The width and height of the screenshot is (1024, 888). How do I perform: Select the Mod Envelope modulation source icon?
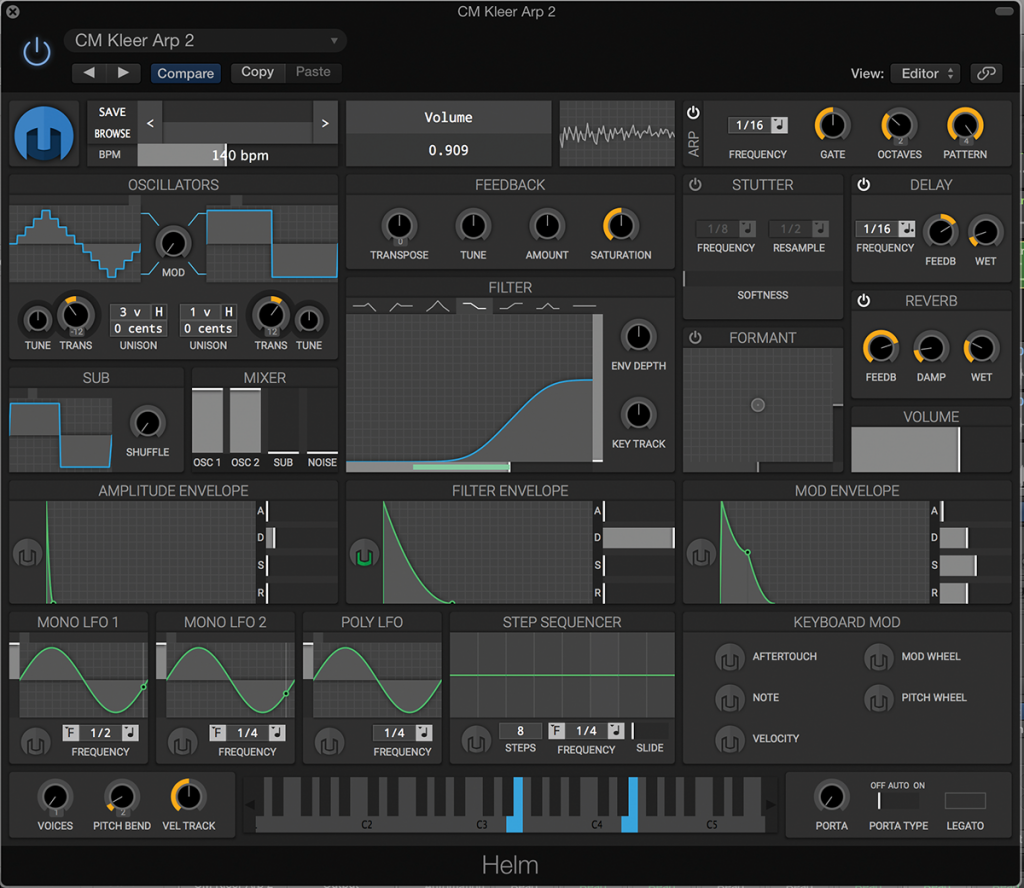[x=701, y=556]
